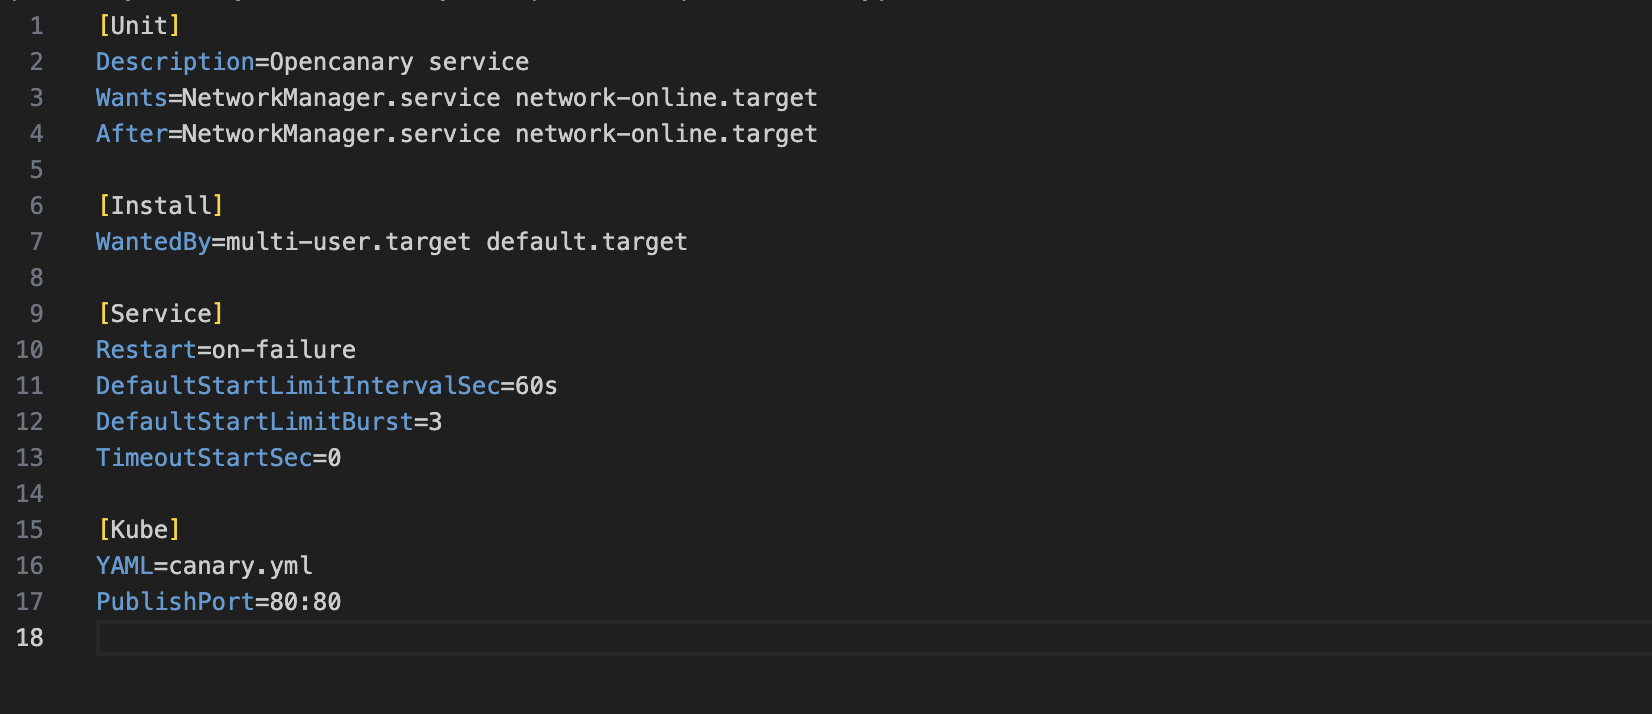Click the [Install] section header
The height and width of the screenshot is (714, 1652).
click(160, 206)
